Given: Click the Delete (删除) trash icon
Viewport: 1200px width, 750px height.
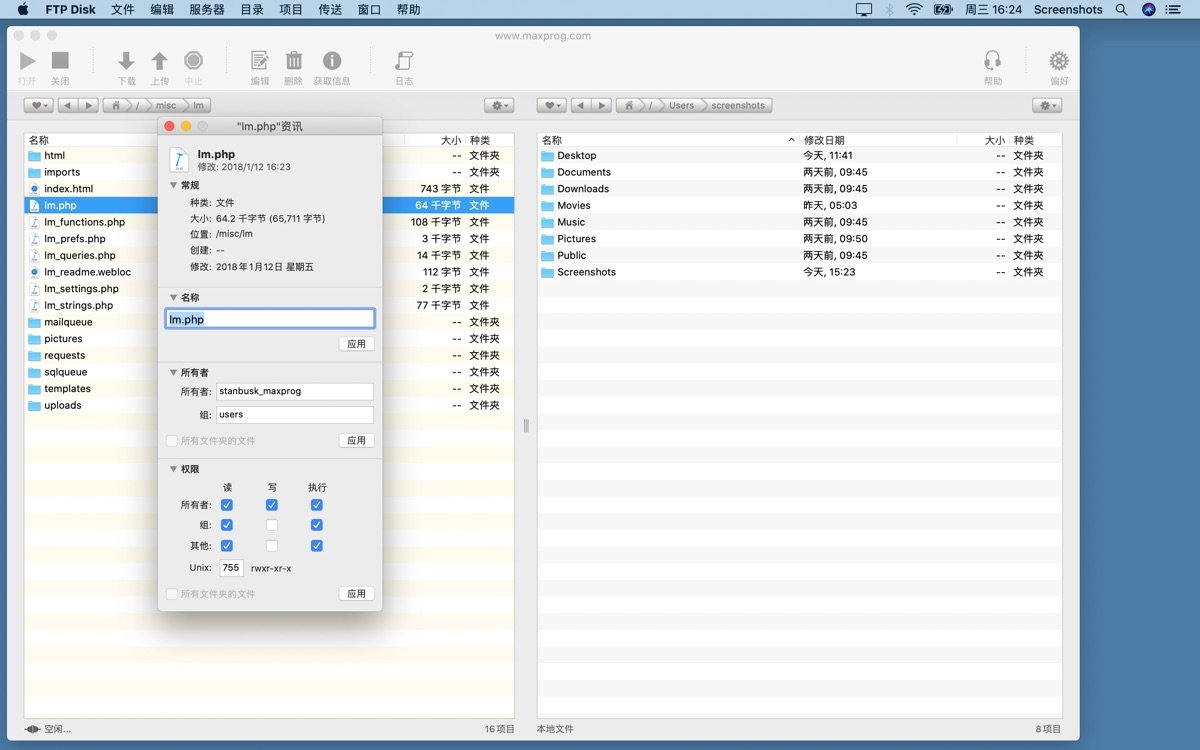Looking at the screenshot, I should (x=294, y=62).
